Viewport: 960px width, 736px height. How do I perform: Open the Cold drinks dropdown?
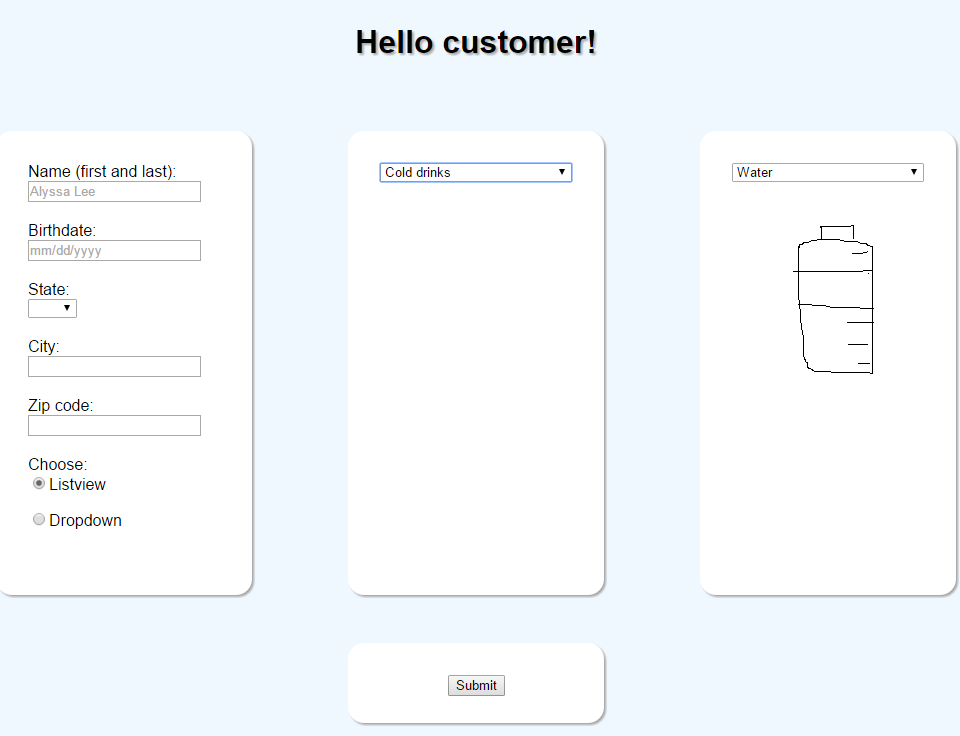(x=475, y=172)
